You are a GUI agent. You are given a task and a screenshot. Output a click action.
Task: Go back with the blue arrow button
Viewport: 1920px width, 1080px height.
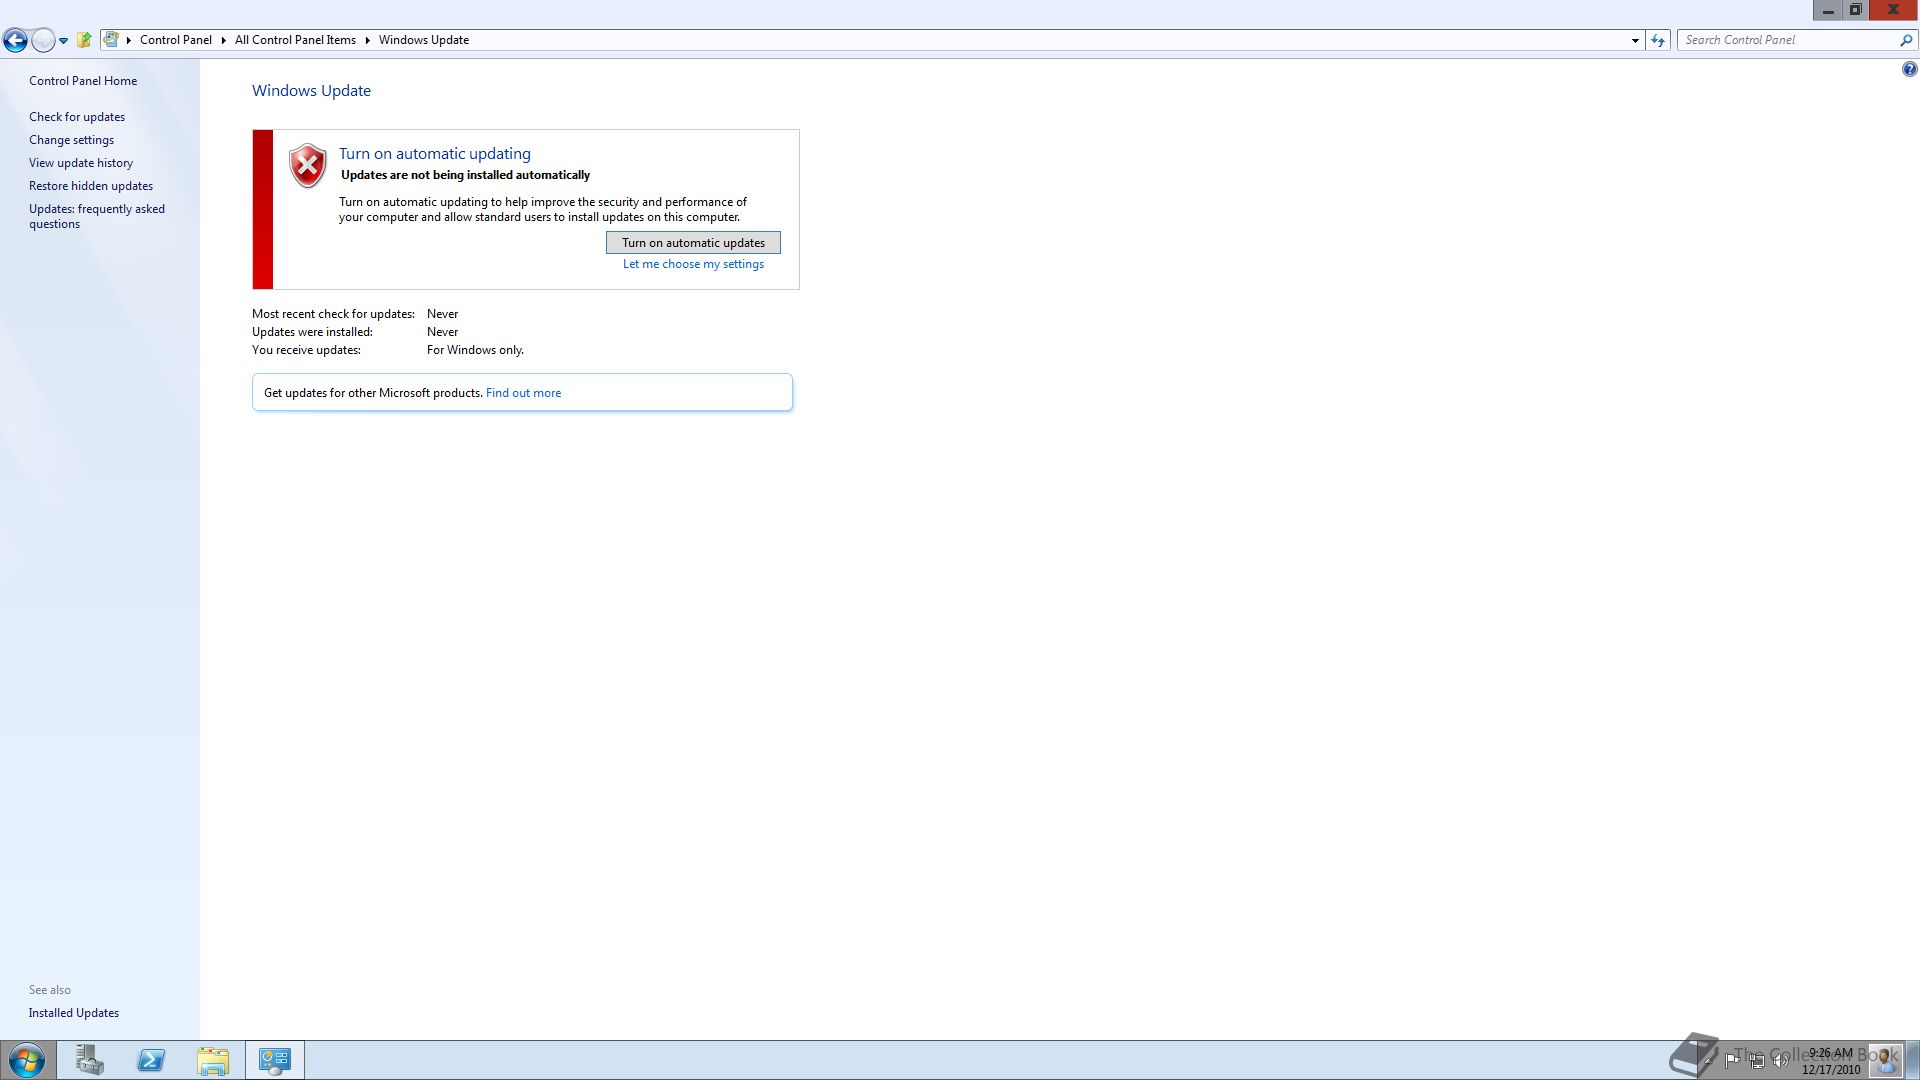coord(15,40)
